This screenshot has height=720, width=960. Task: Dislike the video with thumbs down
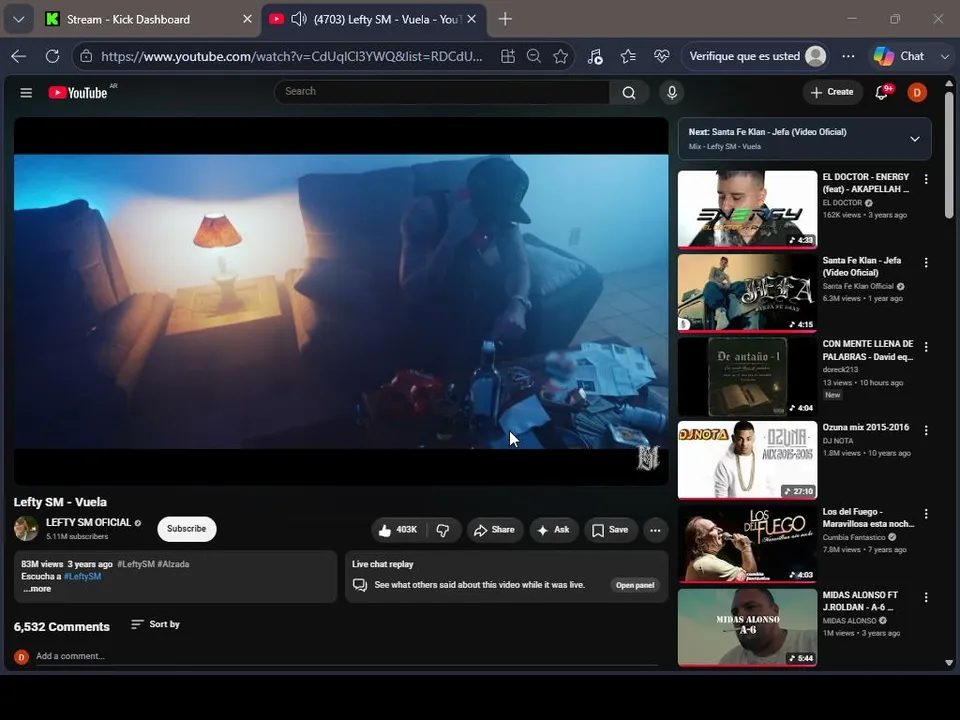click(x=443, y=530)
